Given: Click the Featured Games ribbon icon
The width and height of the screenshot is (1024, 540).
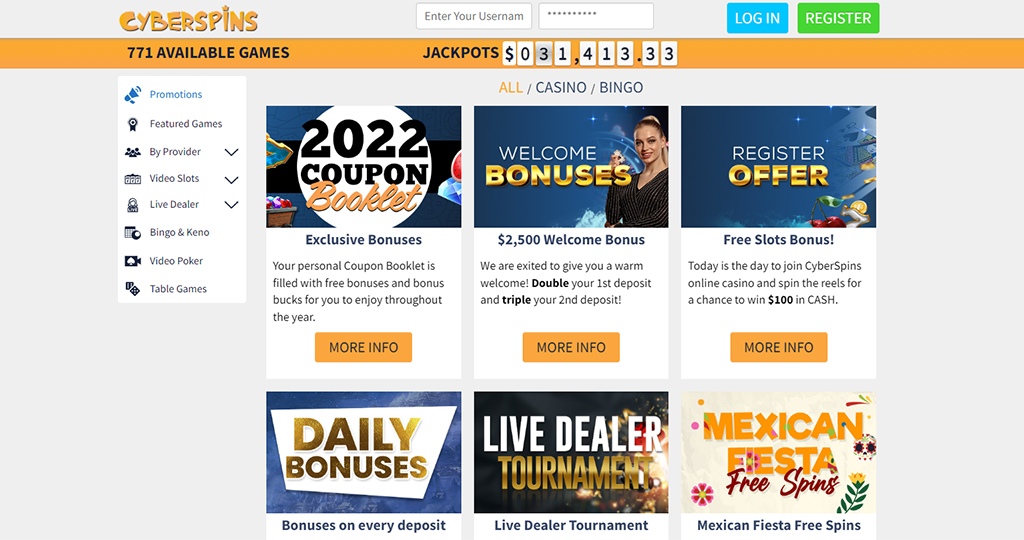Looking at the screenshot, I should coord(133,124).
